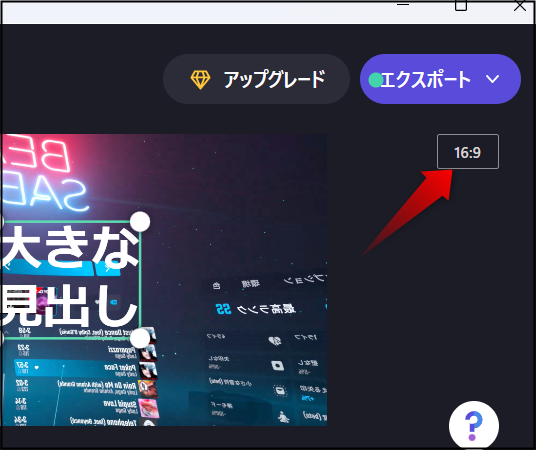Click the アップグレード upgrade button
Screen dimensions: 536x450
[256, 79]
